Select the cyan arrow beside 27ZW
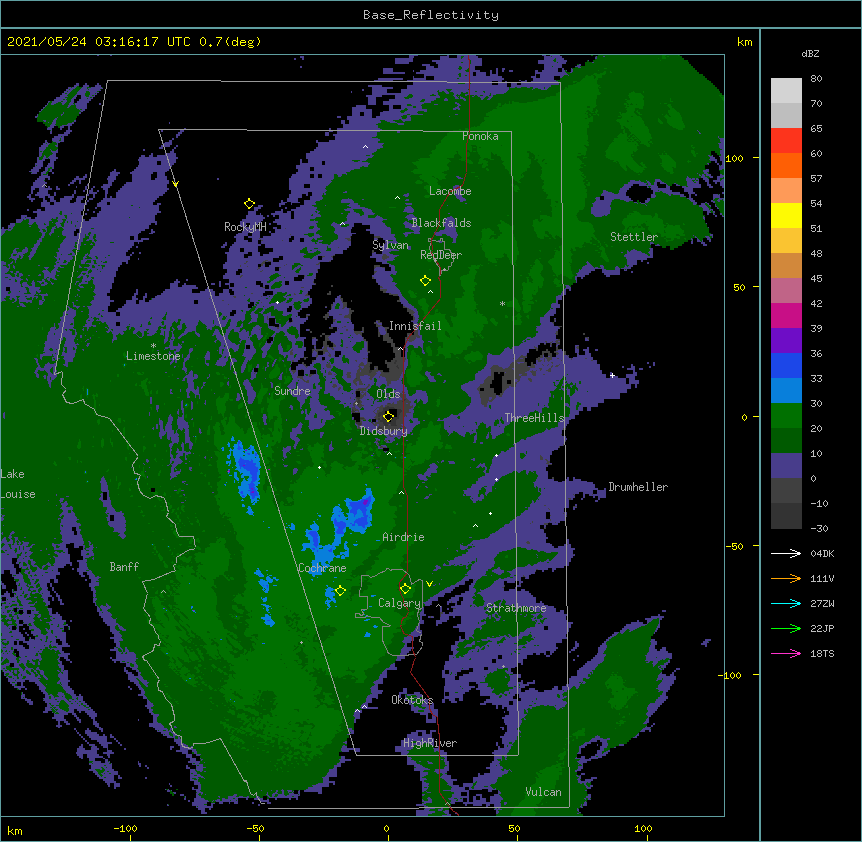 786,603
